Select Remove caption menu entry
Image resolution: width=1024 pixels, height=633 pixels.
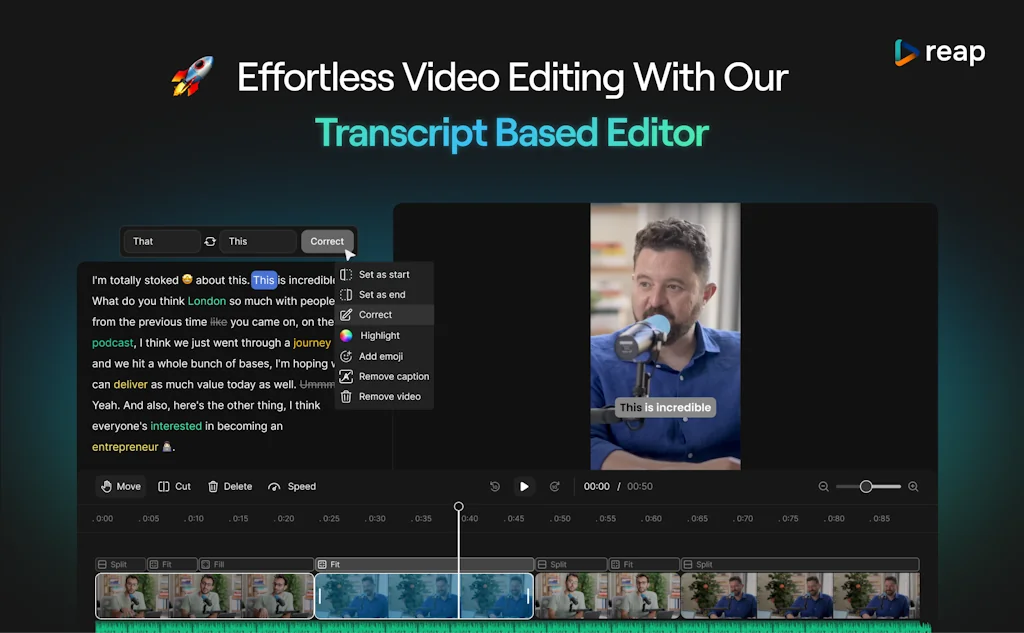[x=393, y=377]
